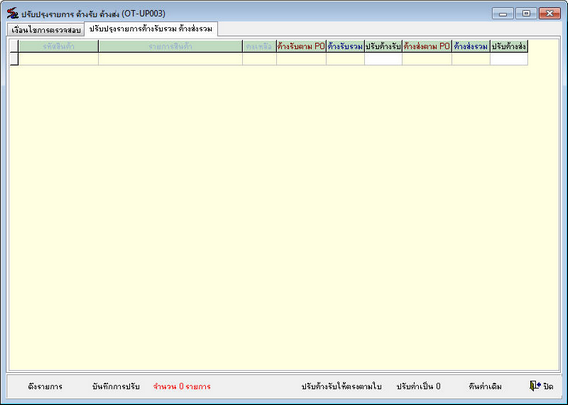
Task: Click the ค้างรับตาม PO column header
Action: 301,46
